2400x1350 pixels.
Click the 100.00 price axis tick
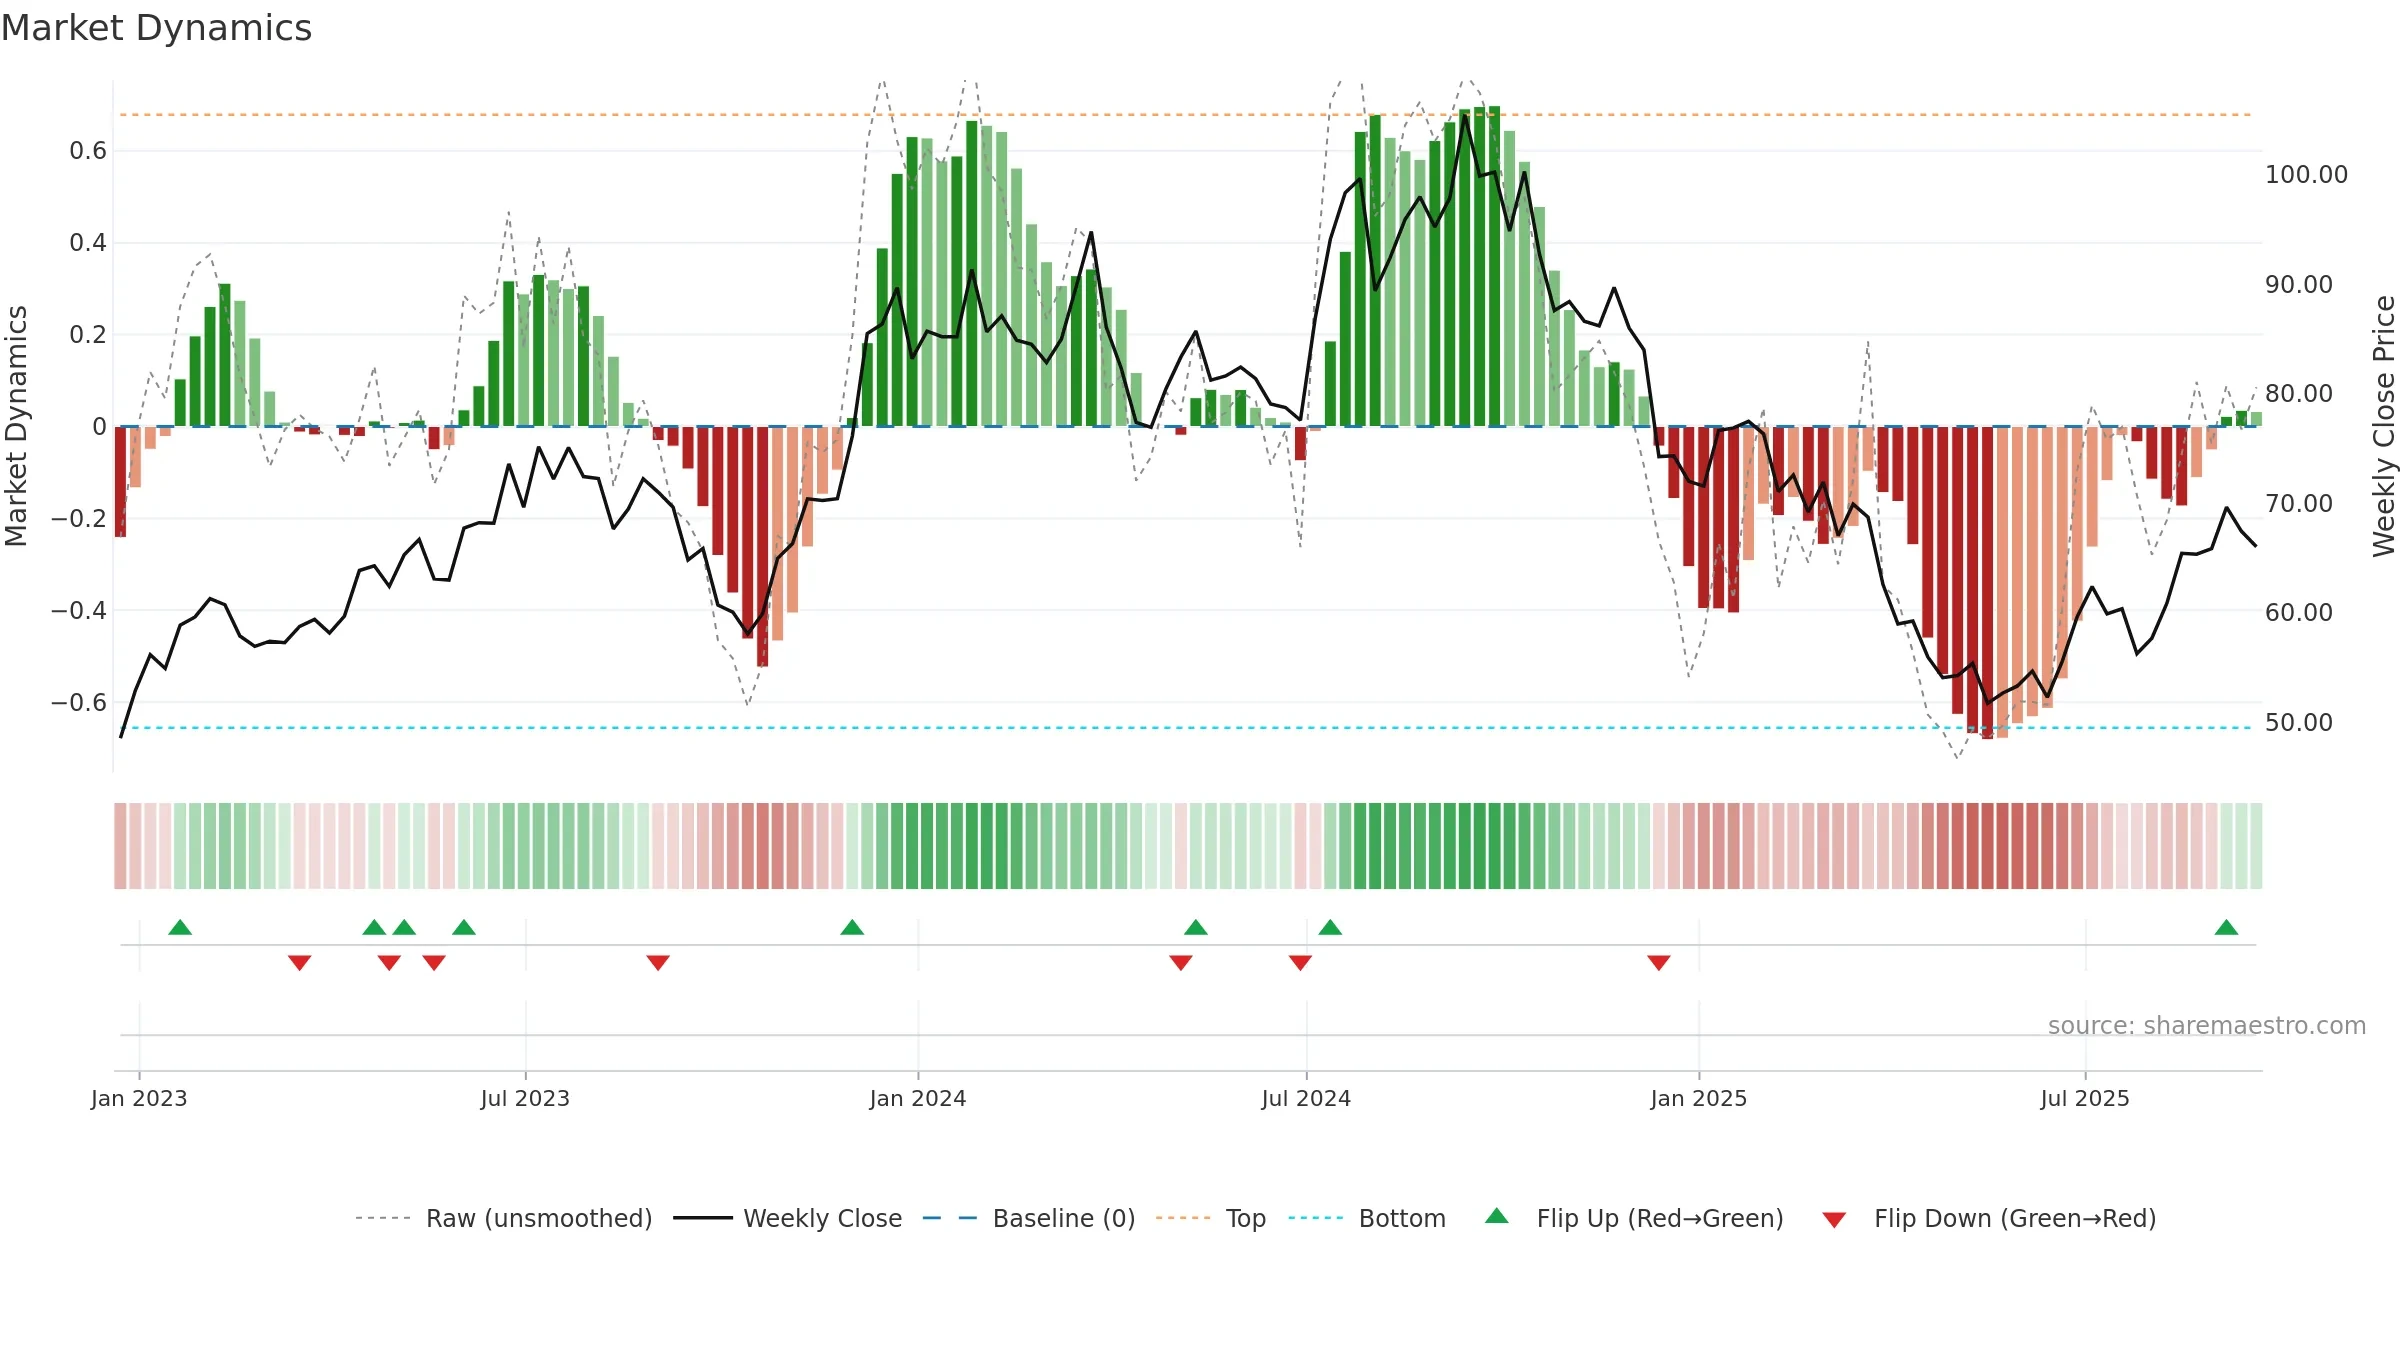pos(2306,175)
